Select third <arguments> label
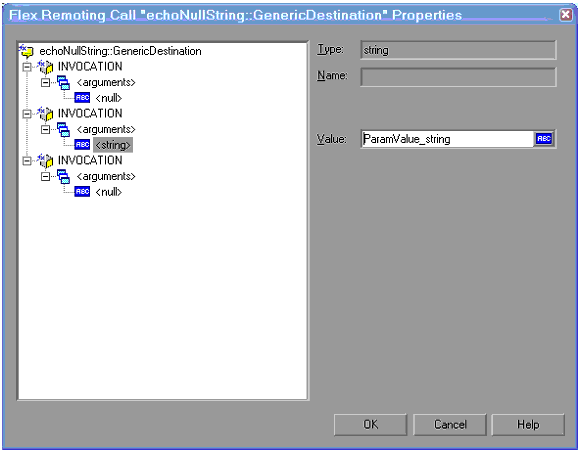The height and width of the screenshot is (452, 581). click(106, 176)
